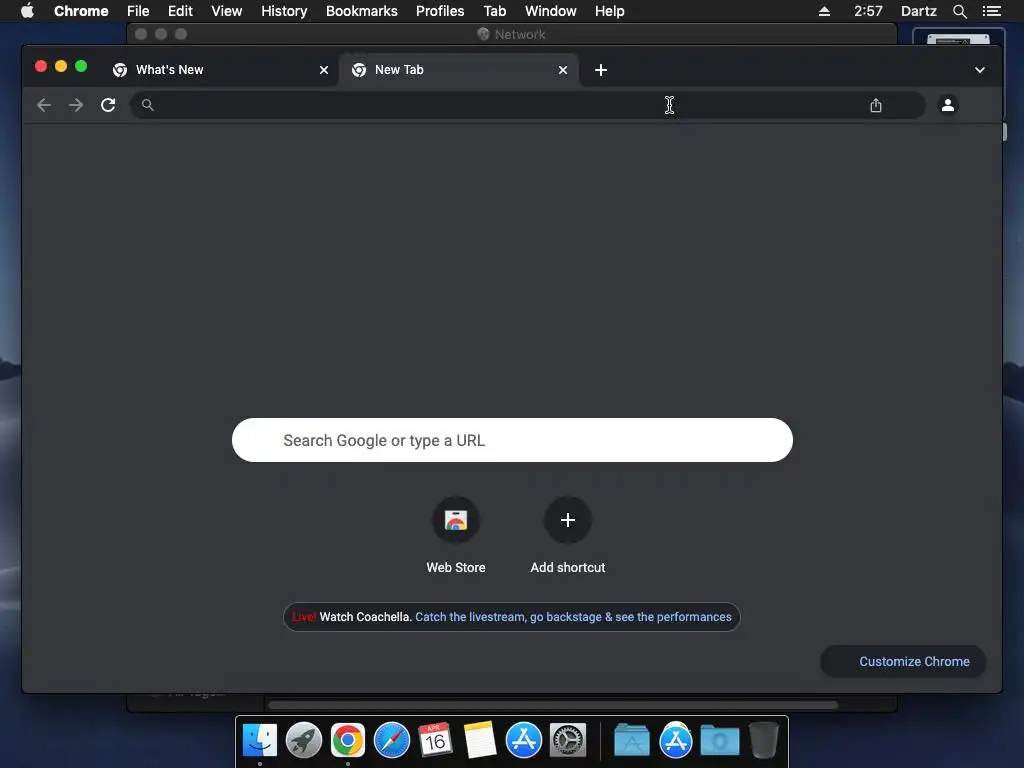Screen dimensions: 1024x768
Task: Open System Preferences from the Dock
Action: (x=568, y=740)
